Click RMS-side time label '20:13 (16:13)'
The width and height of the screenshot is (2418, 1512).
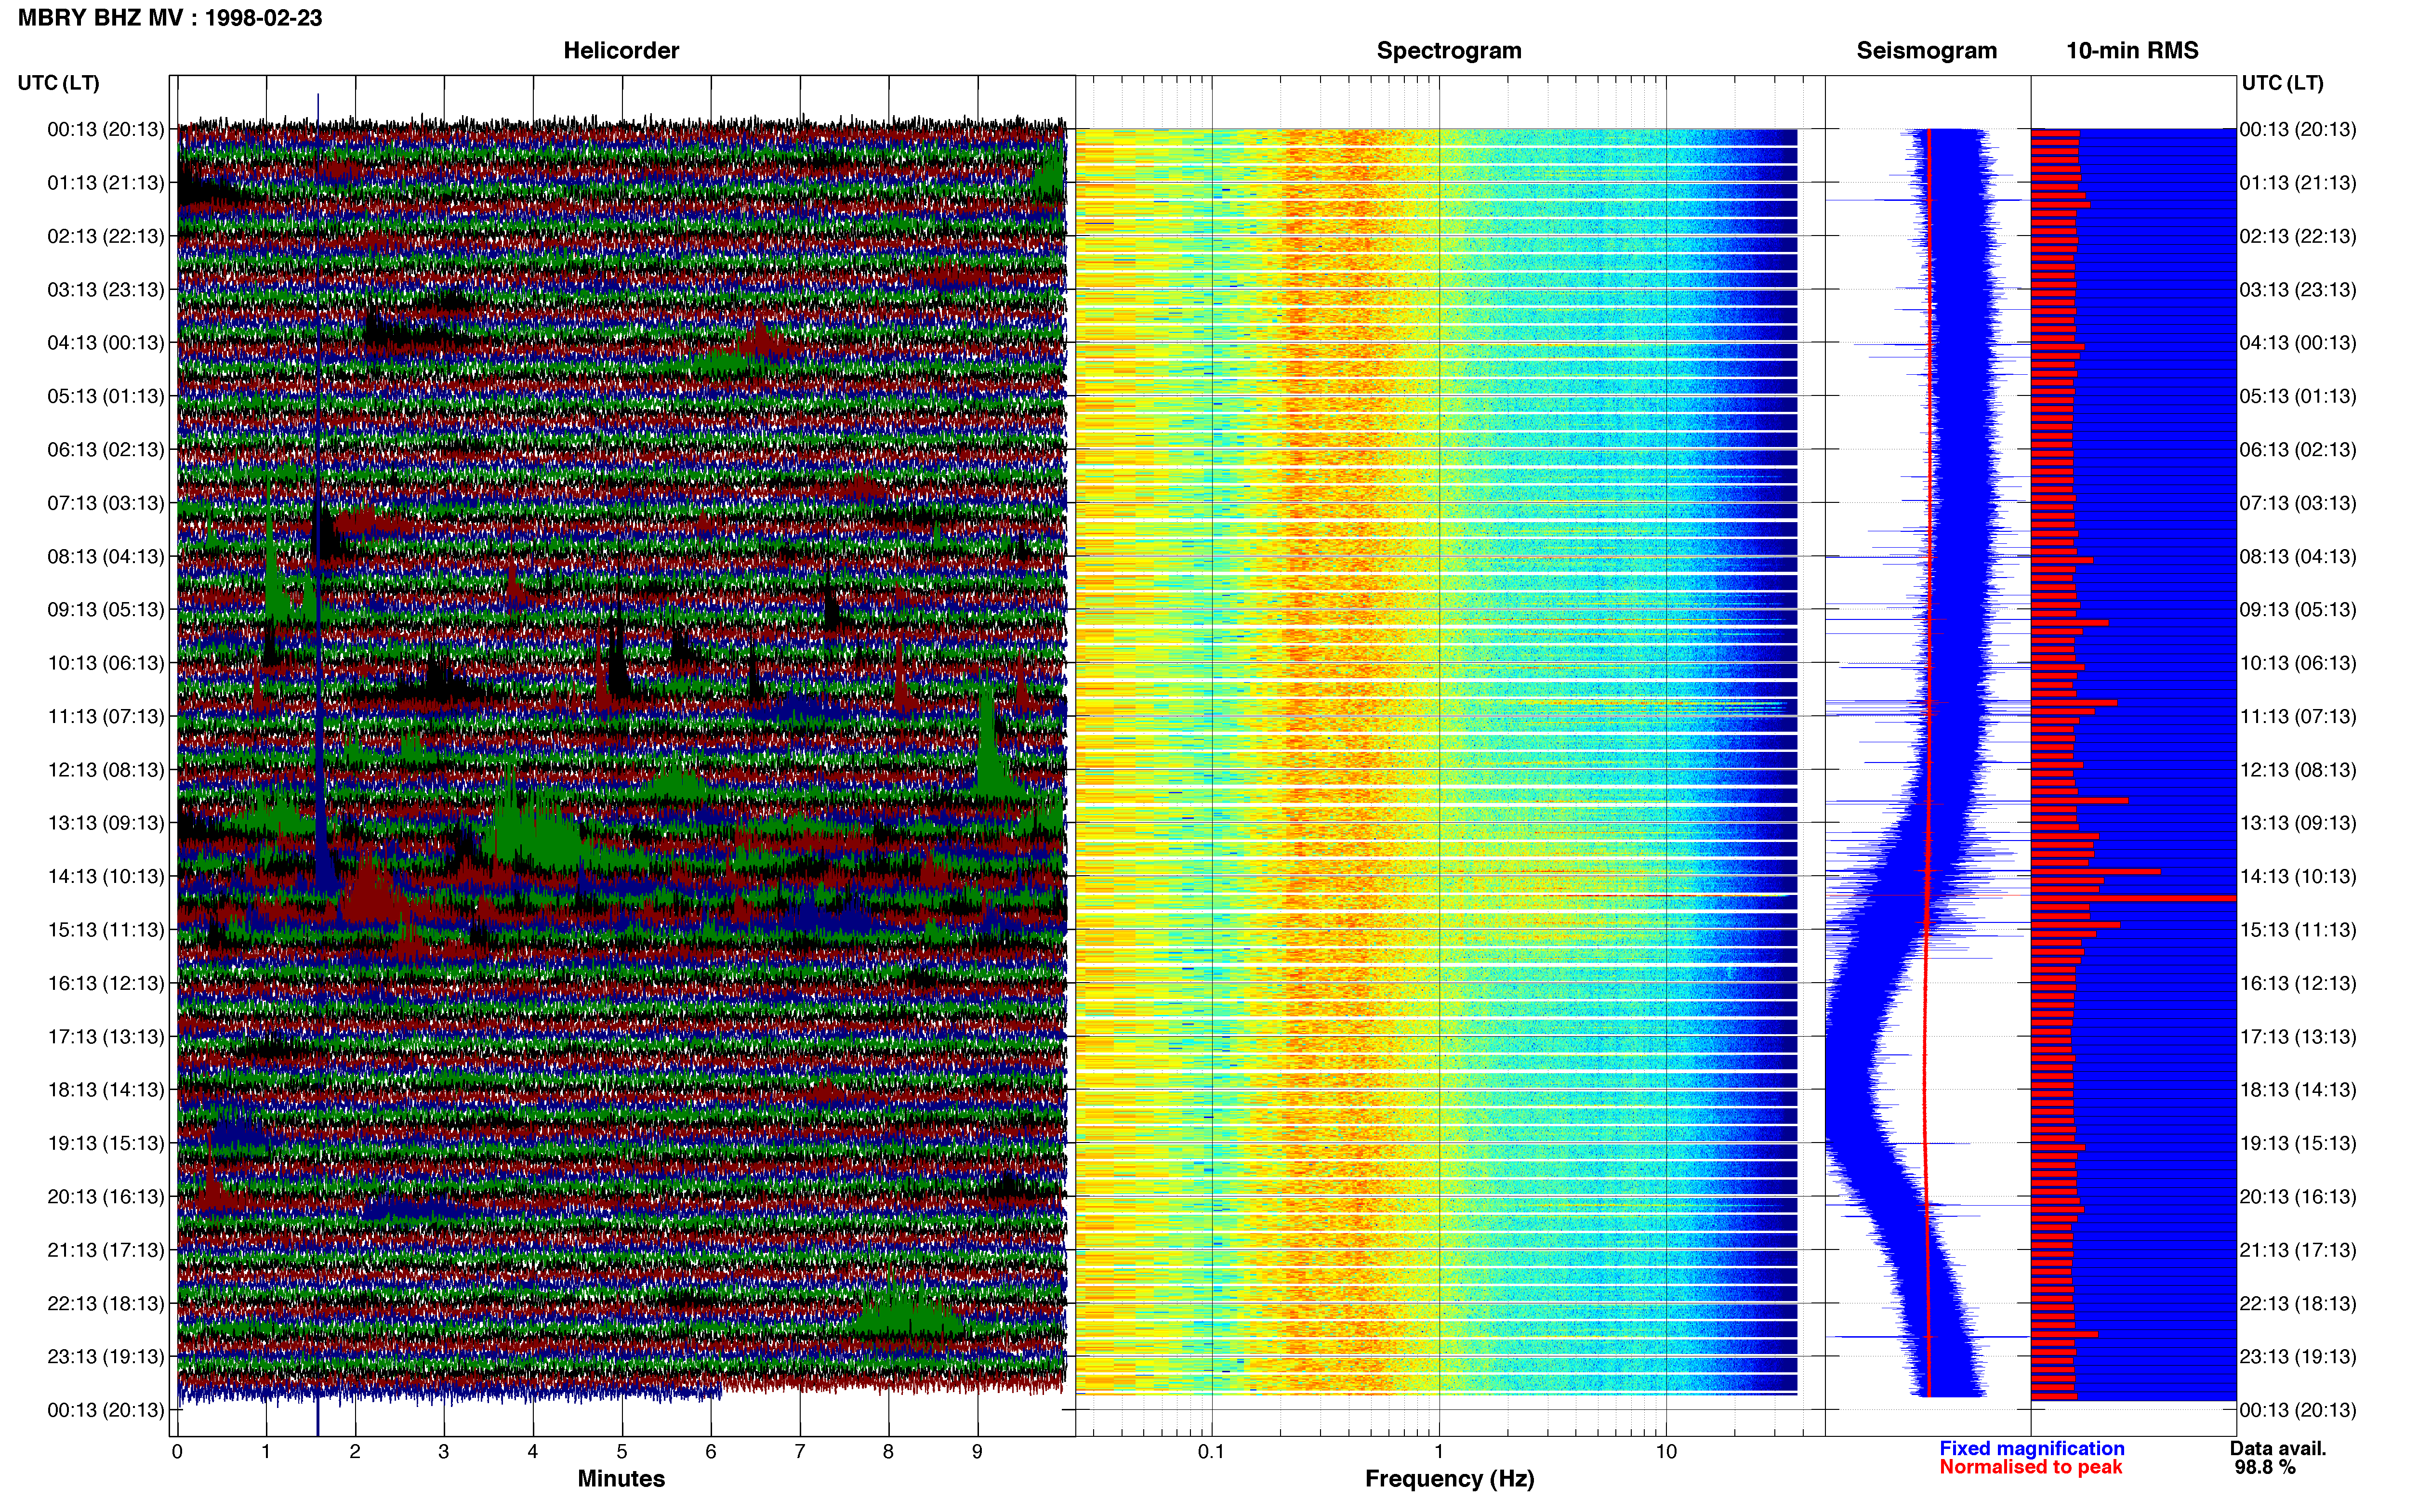click(x=2298, y=1197)
